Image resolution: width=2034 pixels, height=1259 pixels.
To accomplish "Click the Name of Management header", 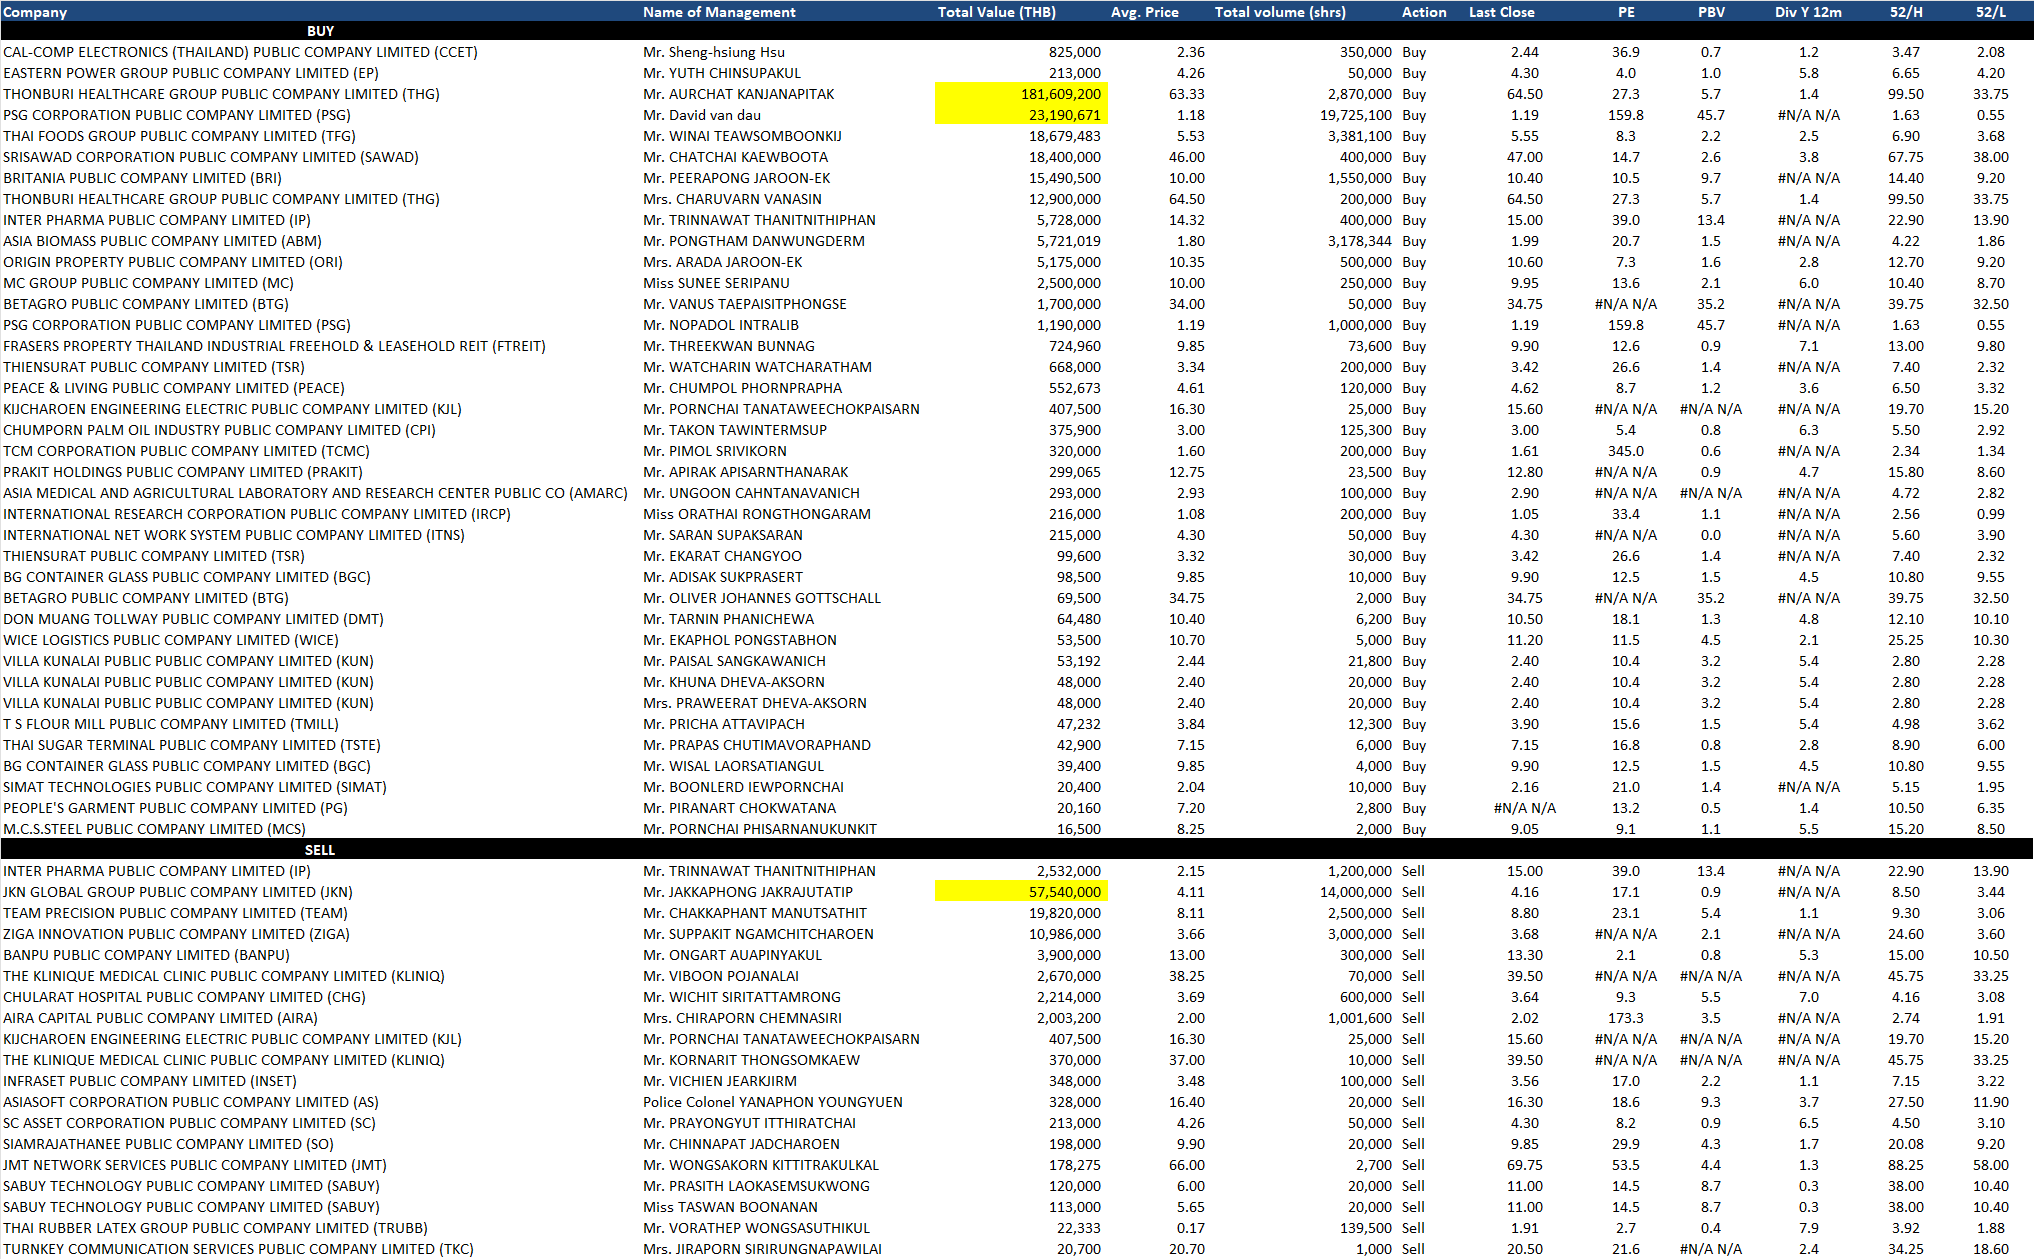I will pyautogui.click(x=719, y=12).
